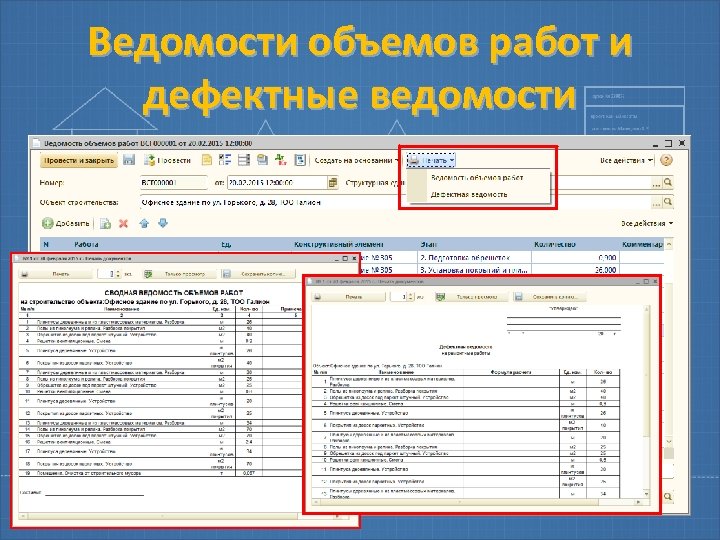Click the Дт/Кт postings icon
Screen dimensions: 720x540
(281, 160)
